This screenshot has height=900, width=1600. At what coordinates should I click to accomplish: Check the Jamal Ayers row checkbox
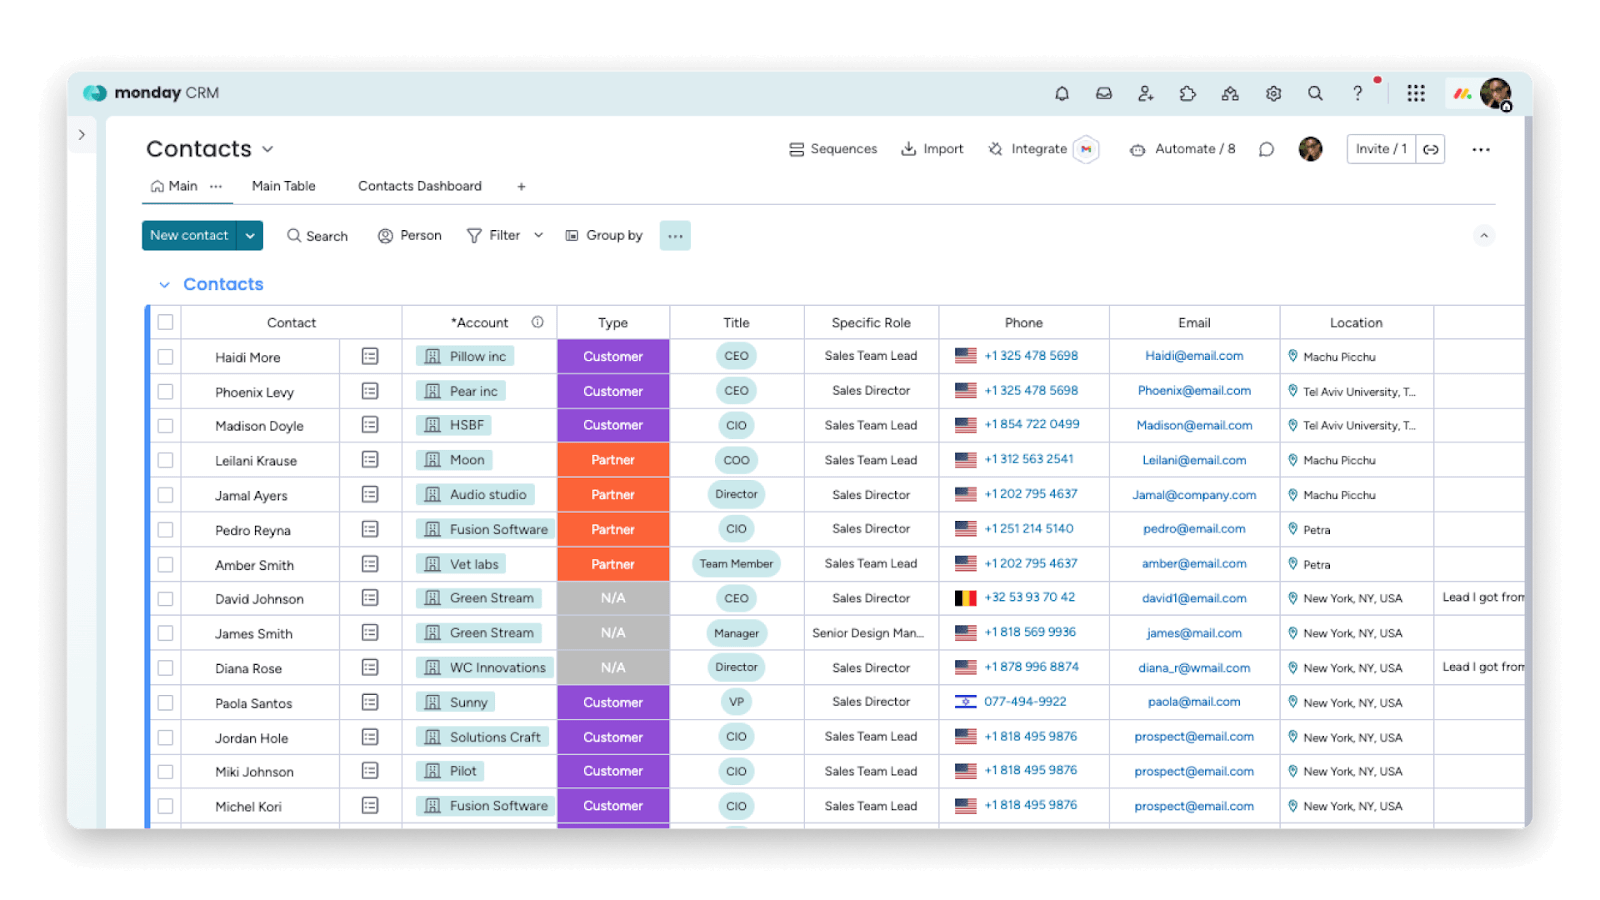pos(165,495)
